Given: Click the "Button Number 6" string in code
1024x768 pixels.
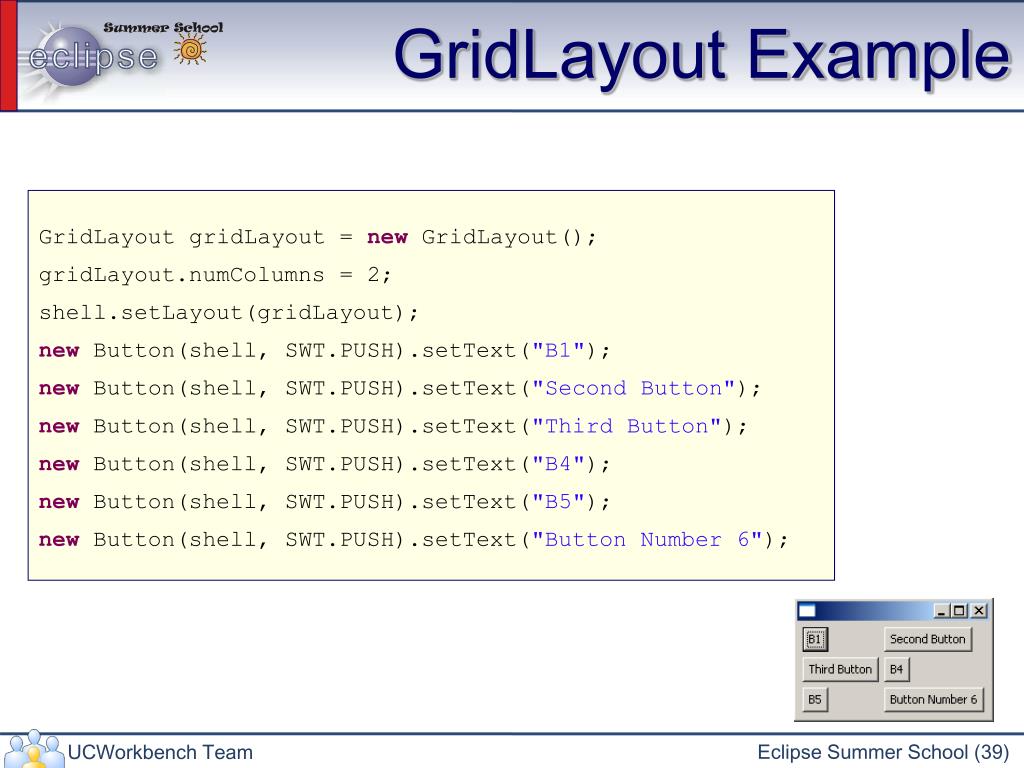Looking at the screenshot, I should pyautogui.click(x=647, y=540).
